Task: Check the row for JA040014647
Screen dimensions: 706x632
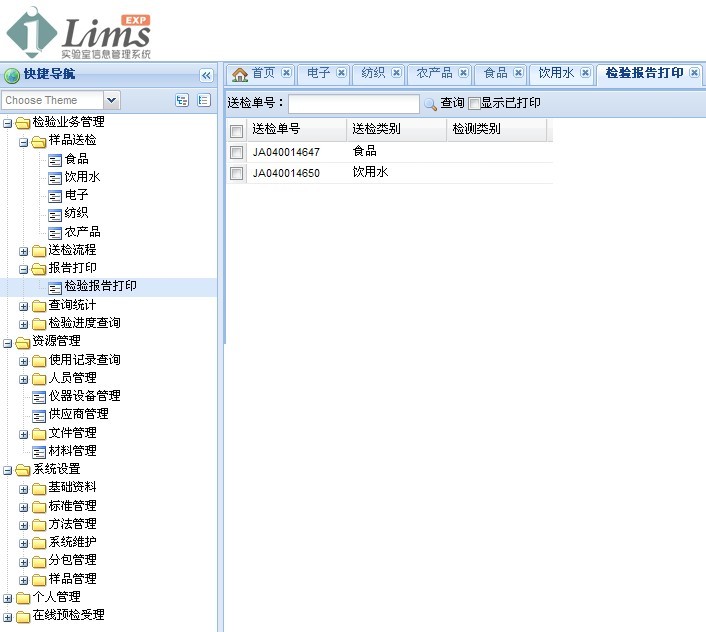Action: [x=237, y=152]
